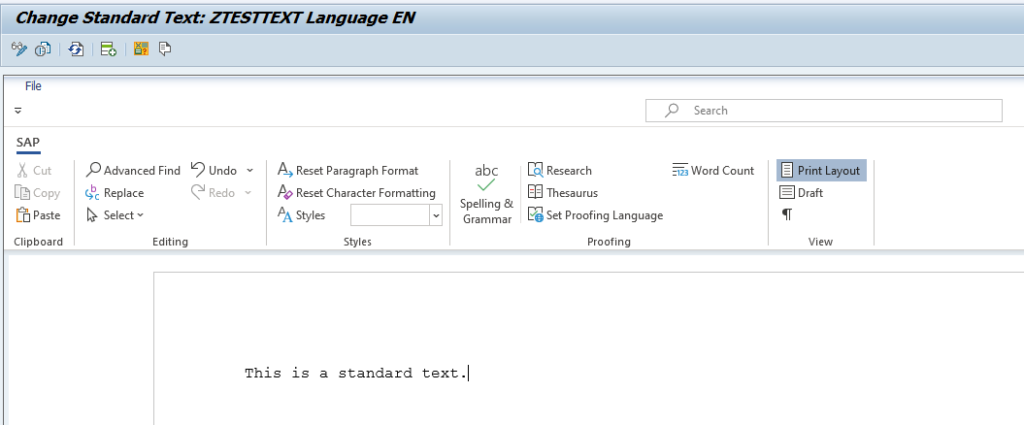Screen dimensions: 1024x425
Task: Click the refresh arrows toolbar icon
Action: pos(76,49)
